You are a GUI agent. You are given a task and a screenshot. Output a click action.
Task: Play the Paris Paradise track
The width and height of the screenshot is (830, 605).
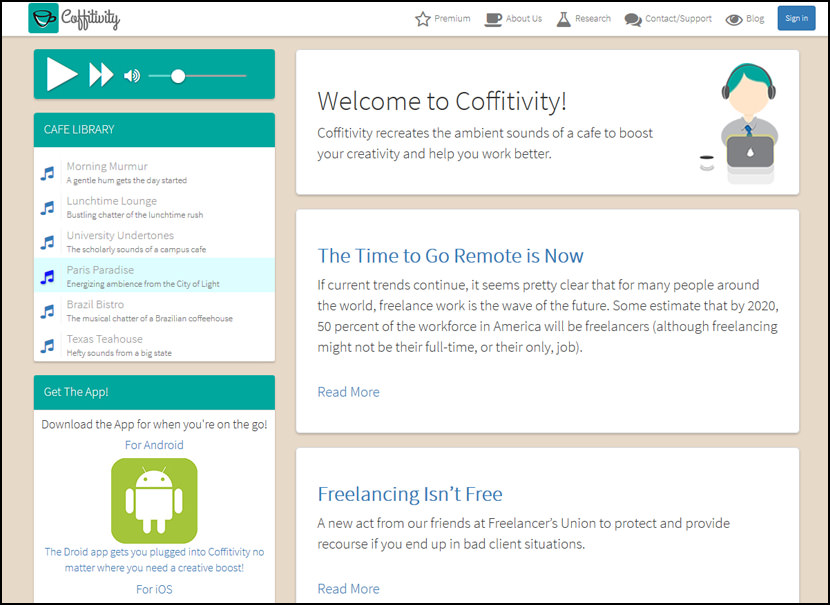pyautogui.click(x=154, y=275)
